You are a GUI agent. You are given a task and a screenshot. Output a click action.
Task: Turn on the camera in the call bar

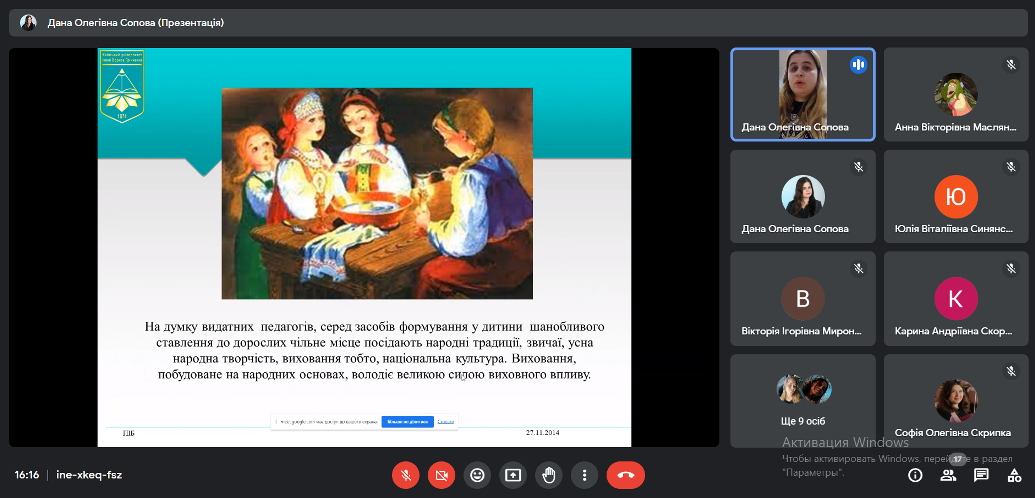441,475
